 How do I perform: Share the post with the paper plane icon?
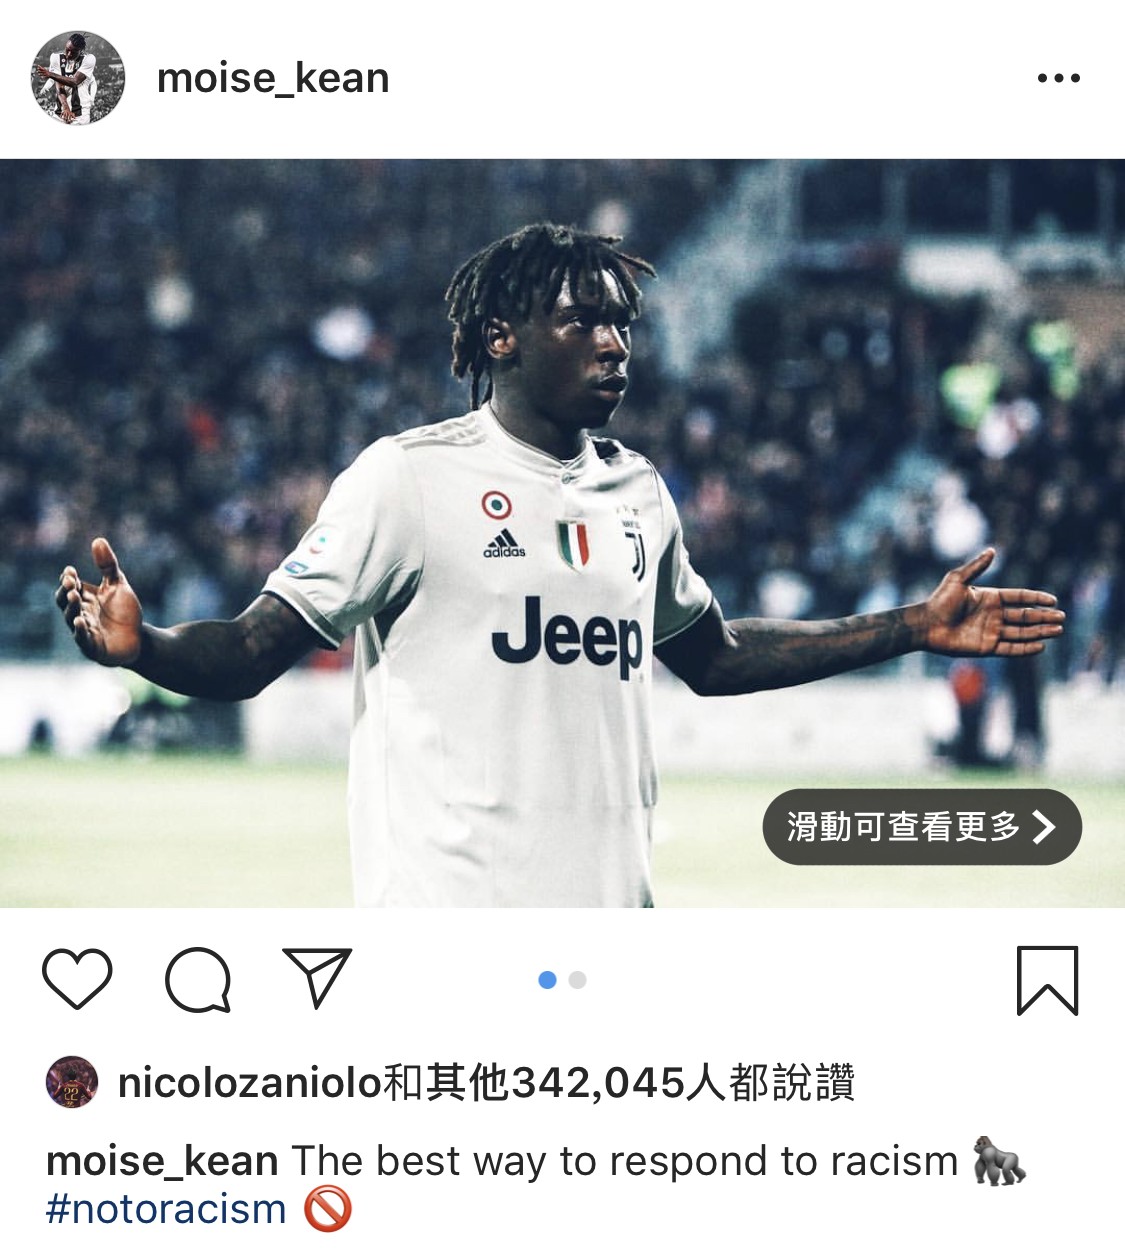(x=318, y=977)
